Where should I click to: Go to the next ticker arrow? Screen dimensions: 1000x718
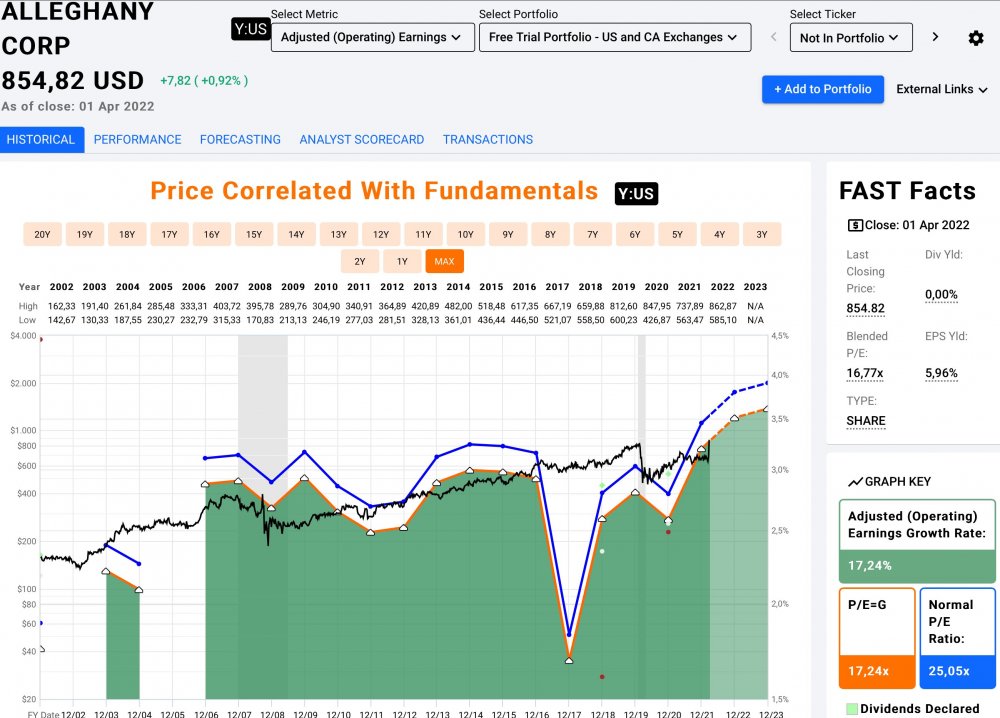[x=935, y=37]
